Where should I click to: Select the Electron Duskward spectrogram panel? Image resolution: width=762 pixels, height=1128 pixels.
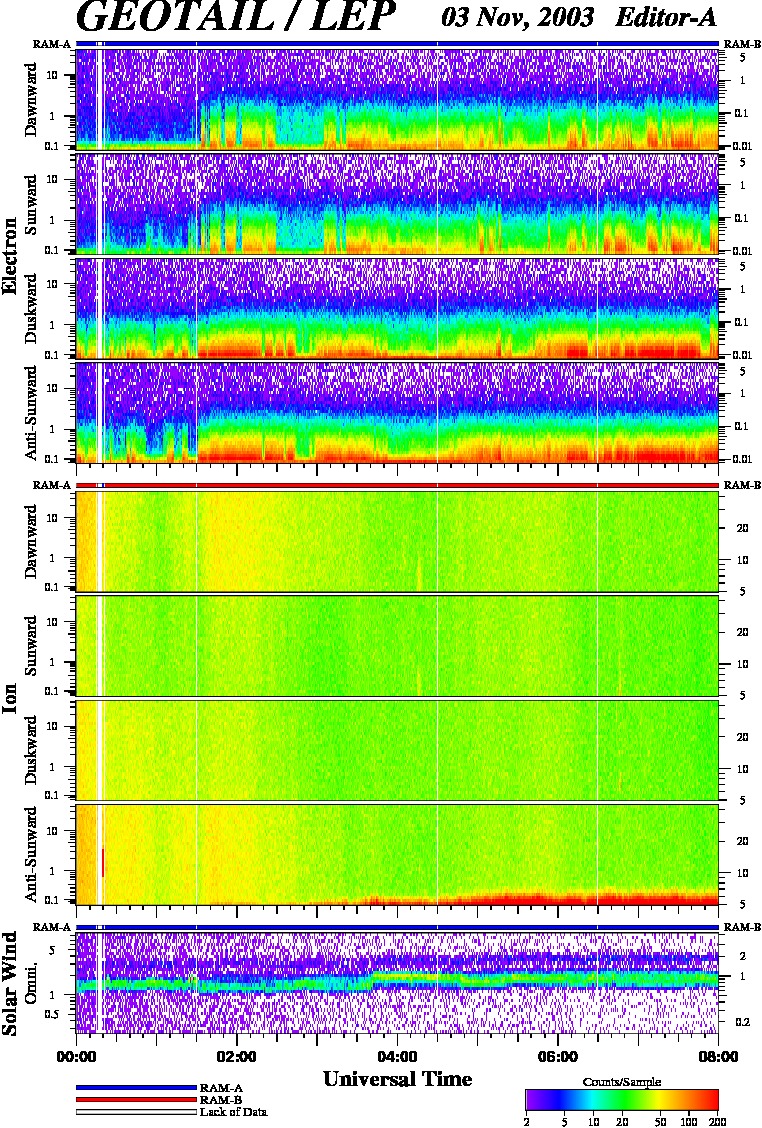[397, 309]
